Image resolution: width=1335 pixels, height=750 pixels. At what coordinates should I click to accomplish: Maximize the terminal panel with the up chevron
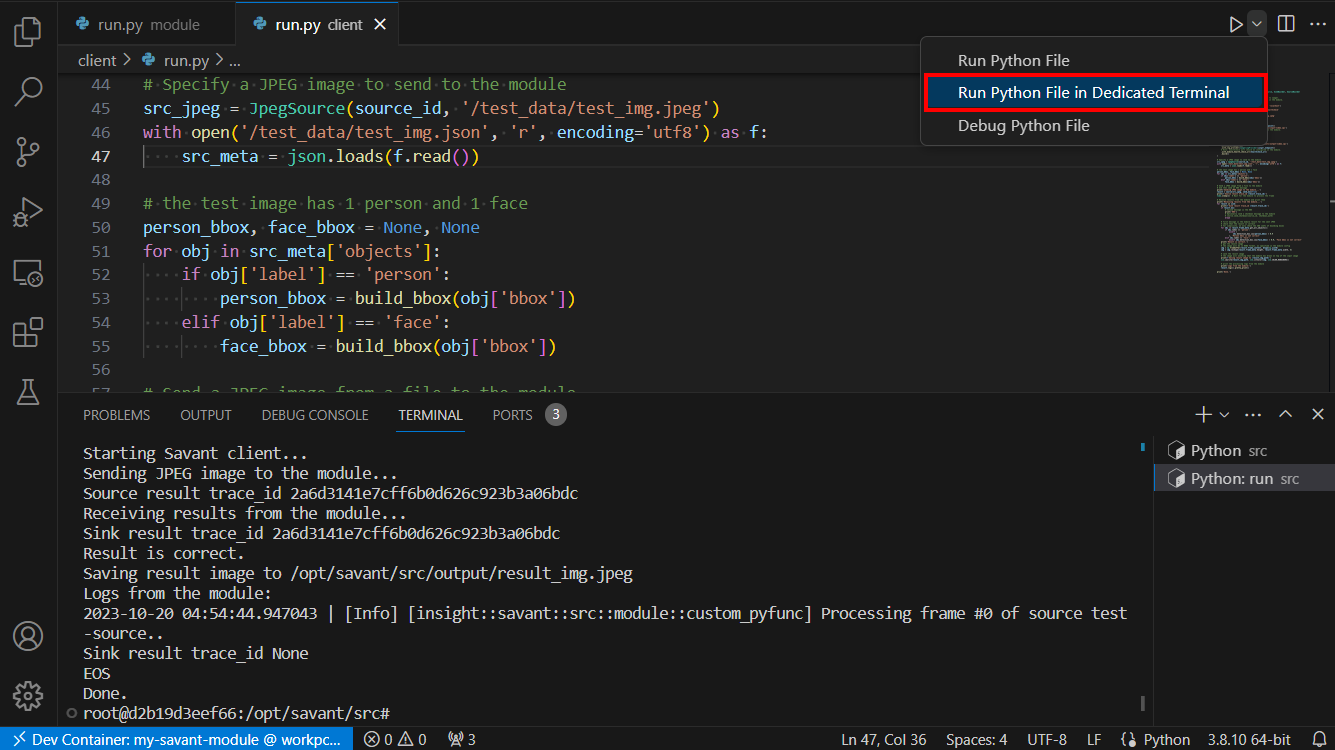click(1286, 414)
